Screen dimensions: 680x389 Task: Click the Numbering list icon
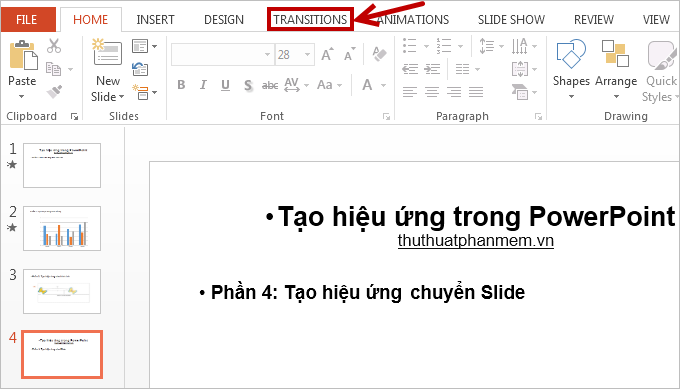[x=444, y=46]
